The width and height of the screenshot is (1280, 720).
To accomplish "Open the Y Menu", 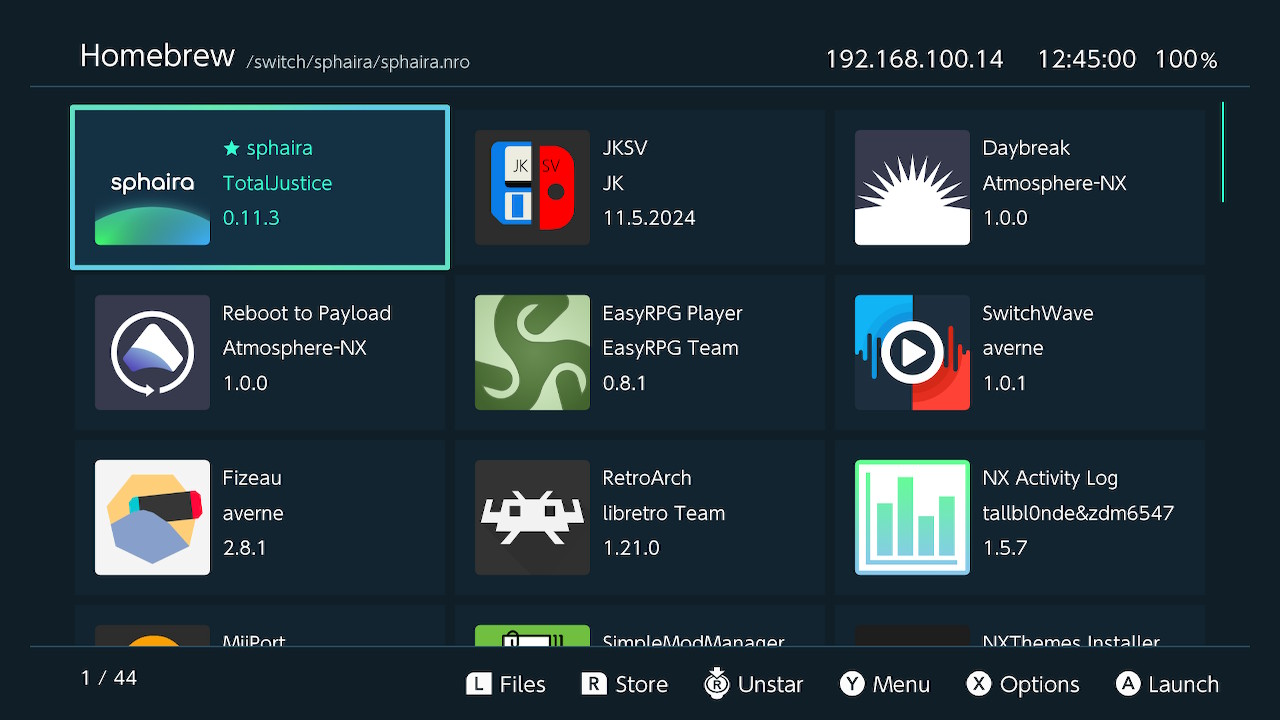I will pos(885,684).
